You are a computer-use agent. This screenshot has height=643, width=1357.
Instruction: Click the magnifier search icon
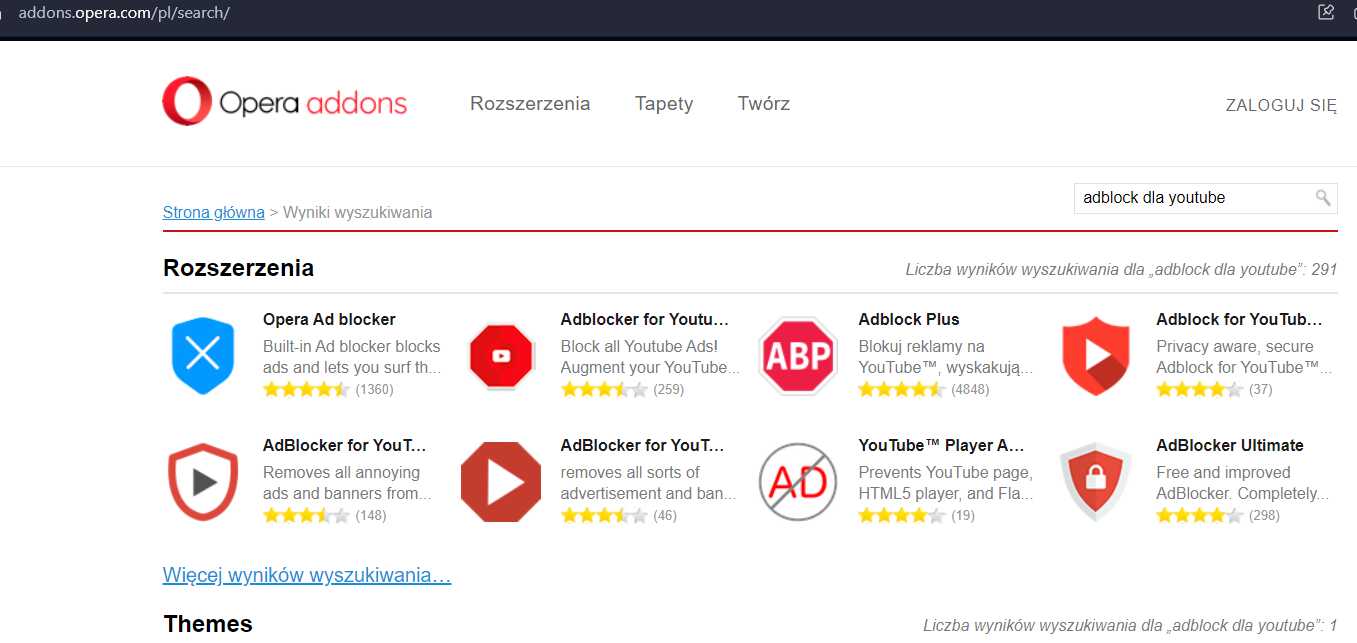[x=1322, y=197]
